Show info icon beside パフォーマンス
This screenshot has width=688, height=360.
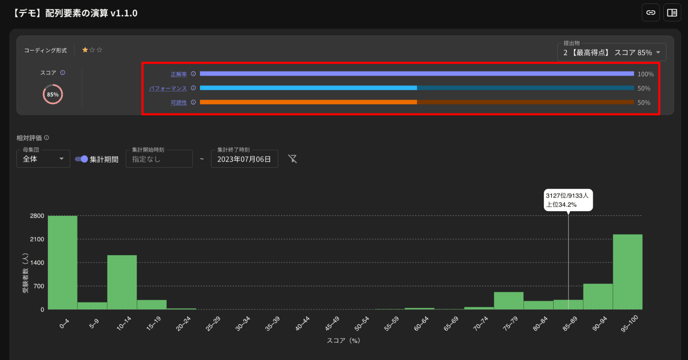[x=193, y=88]
